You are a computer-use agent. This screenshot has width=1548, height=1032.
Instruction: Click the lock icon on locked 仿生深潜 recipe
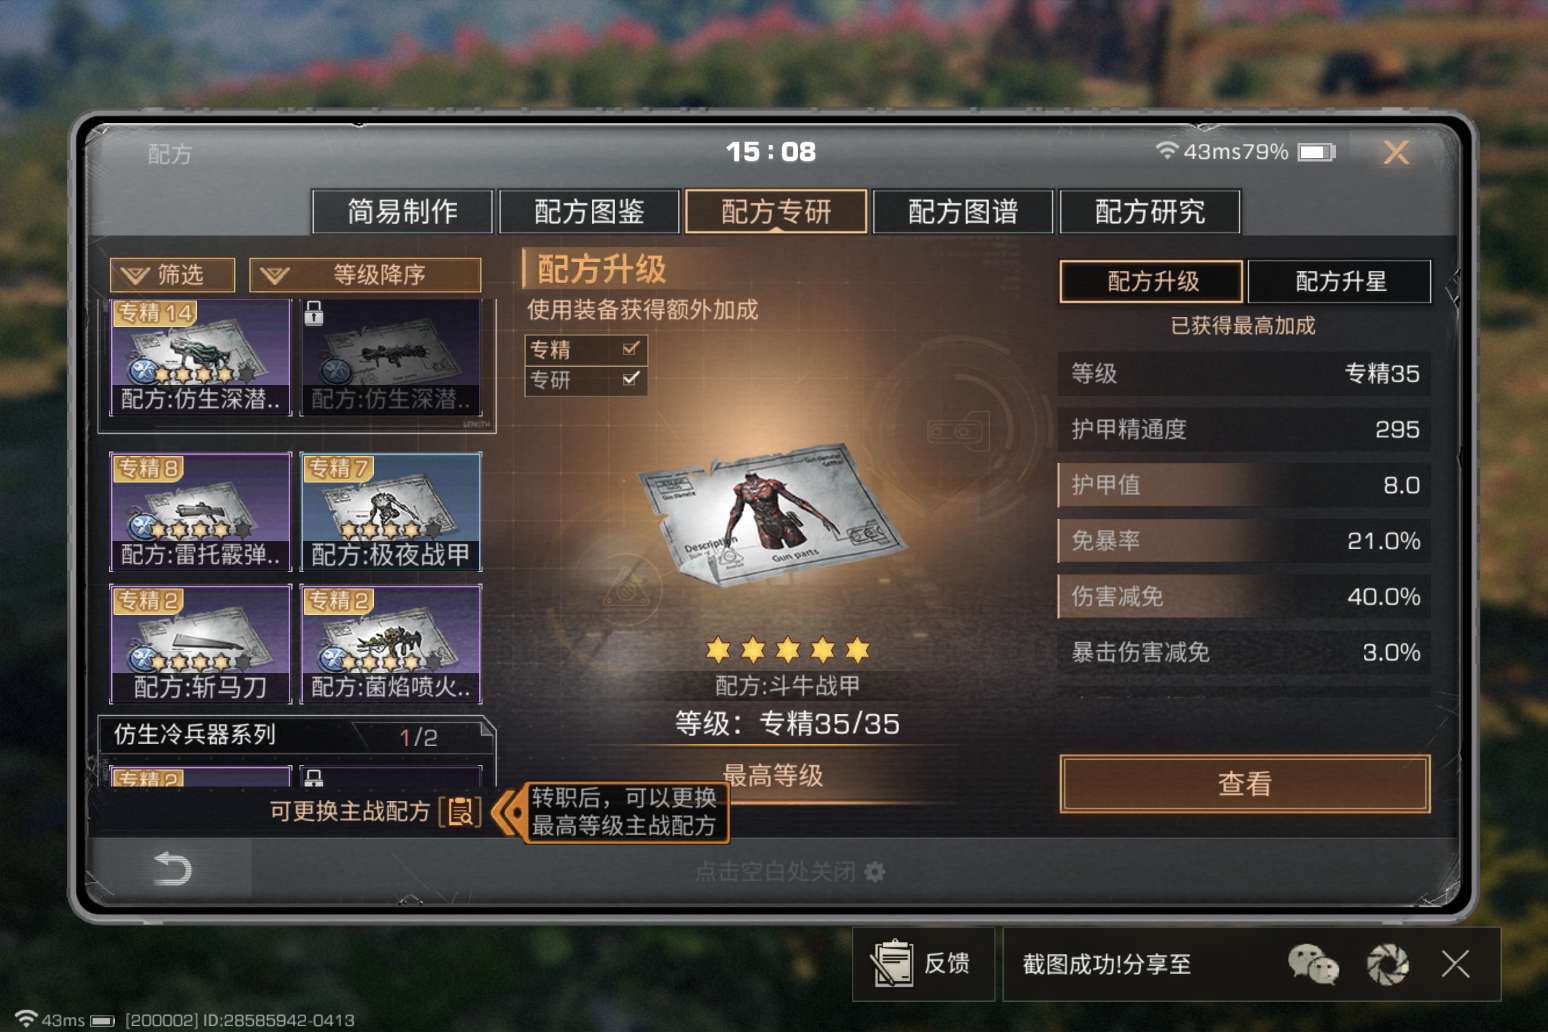(x=314, y=313)
